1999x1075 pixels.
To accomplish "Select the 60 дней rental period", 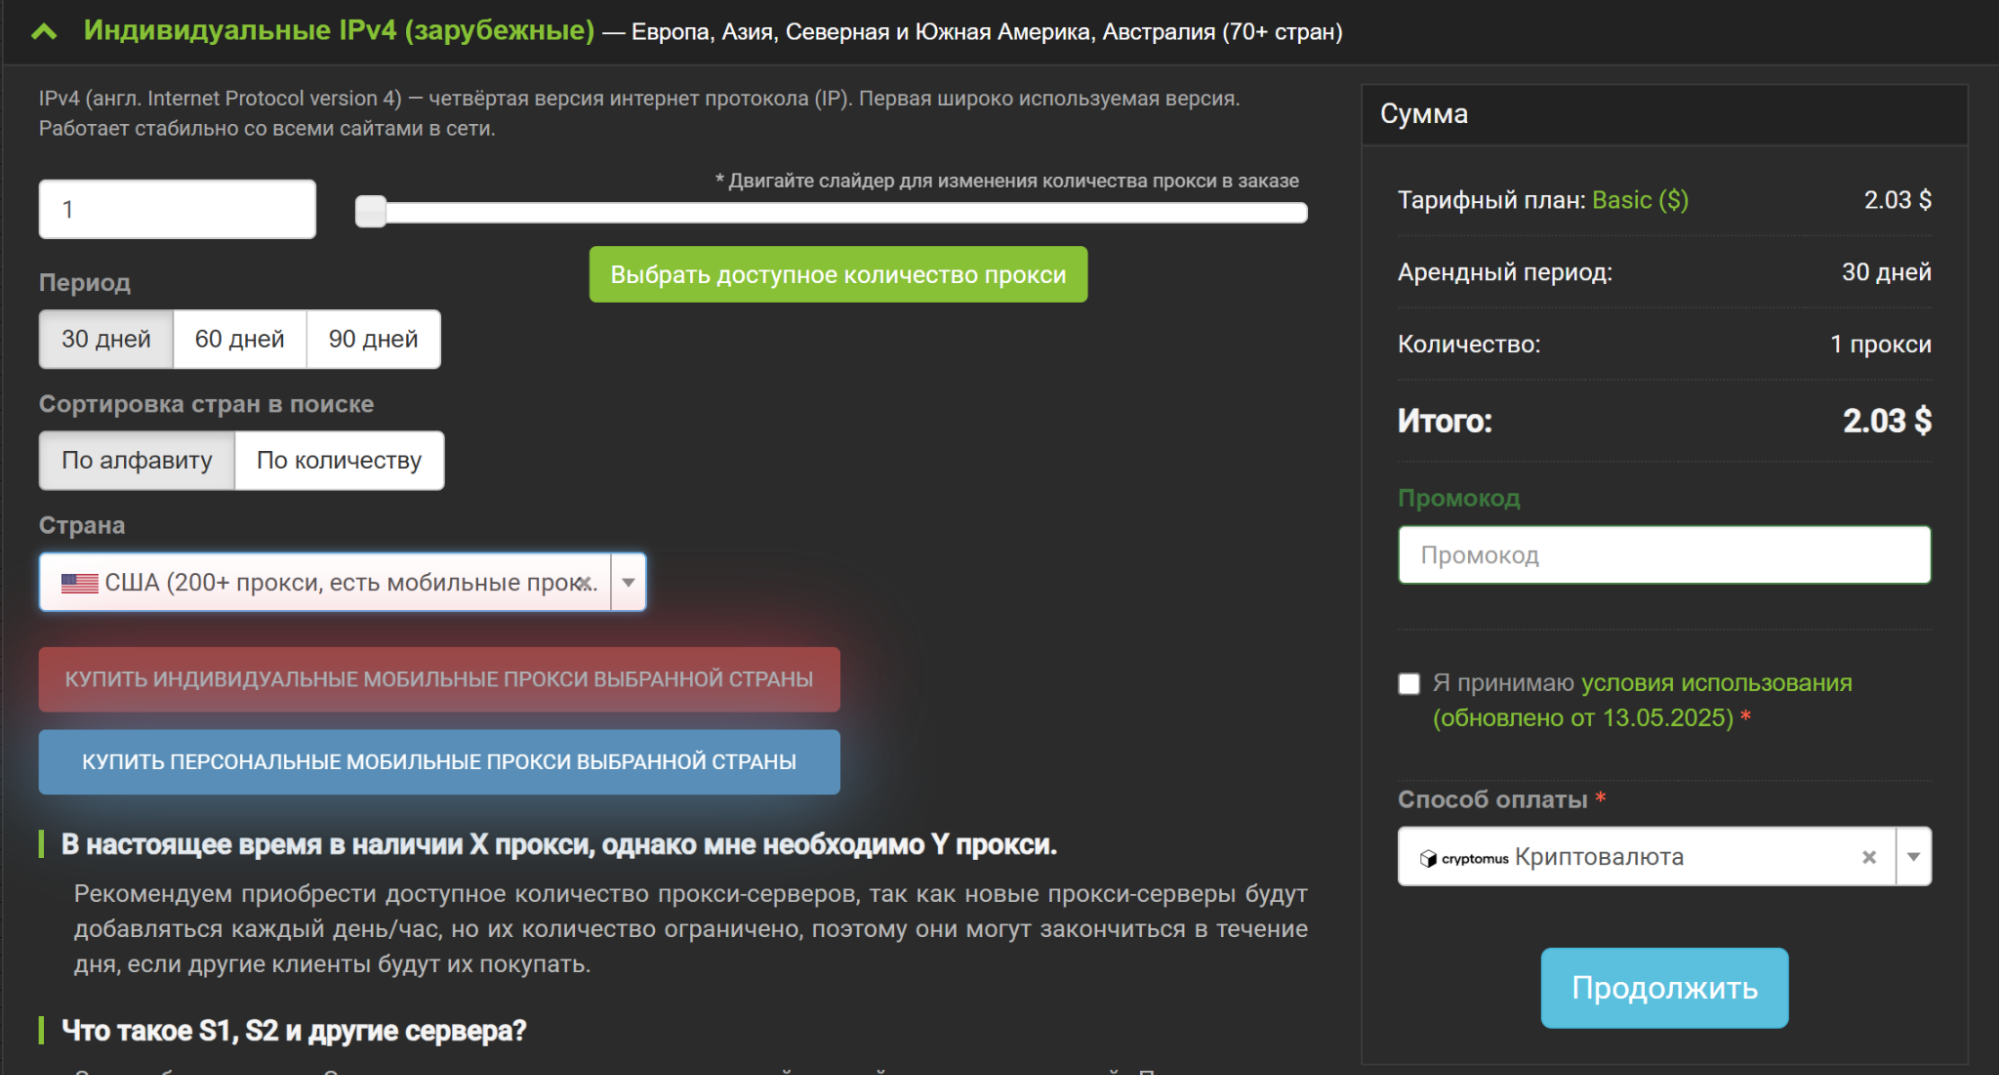I will (x=239, y=339).
